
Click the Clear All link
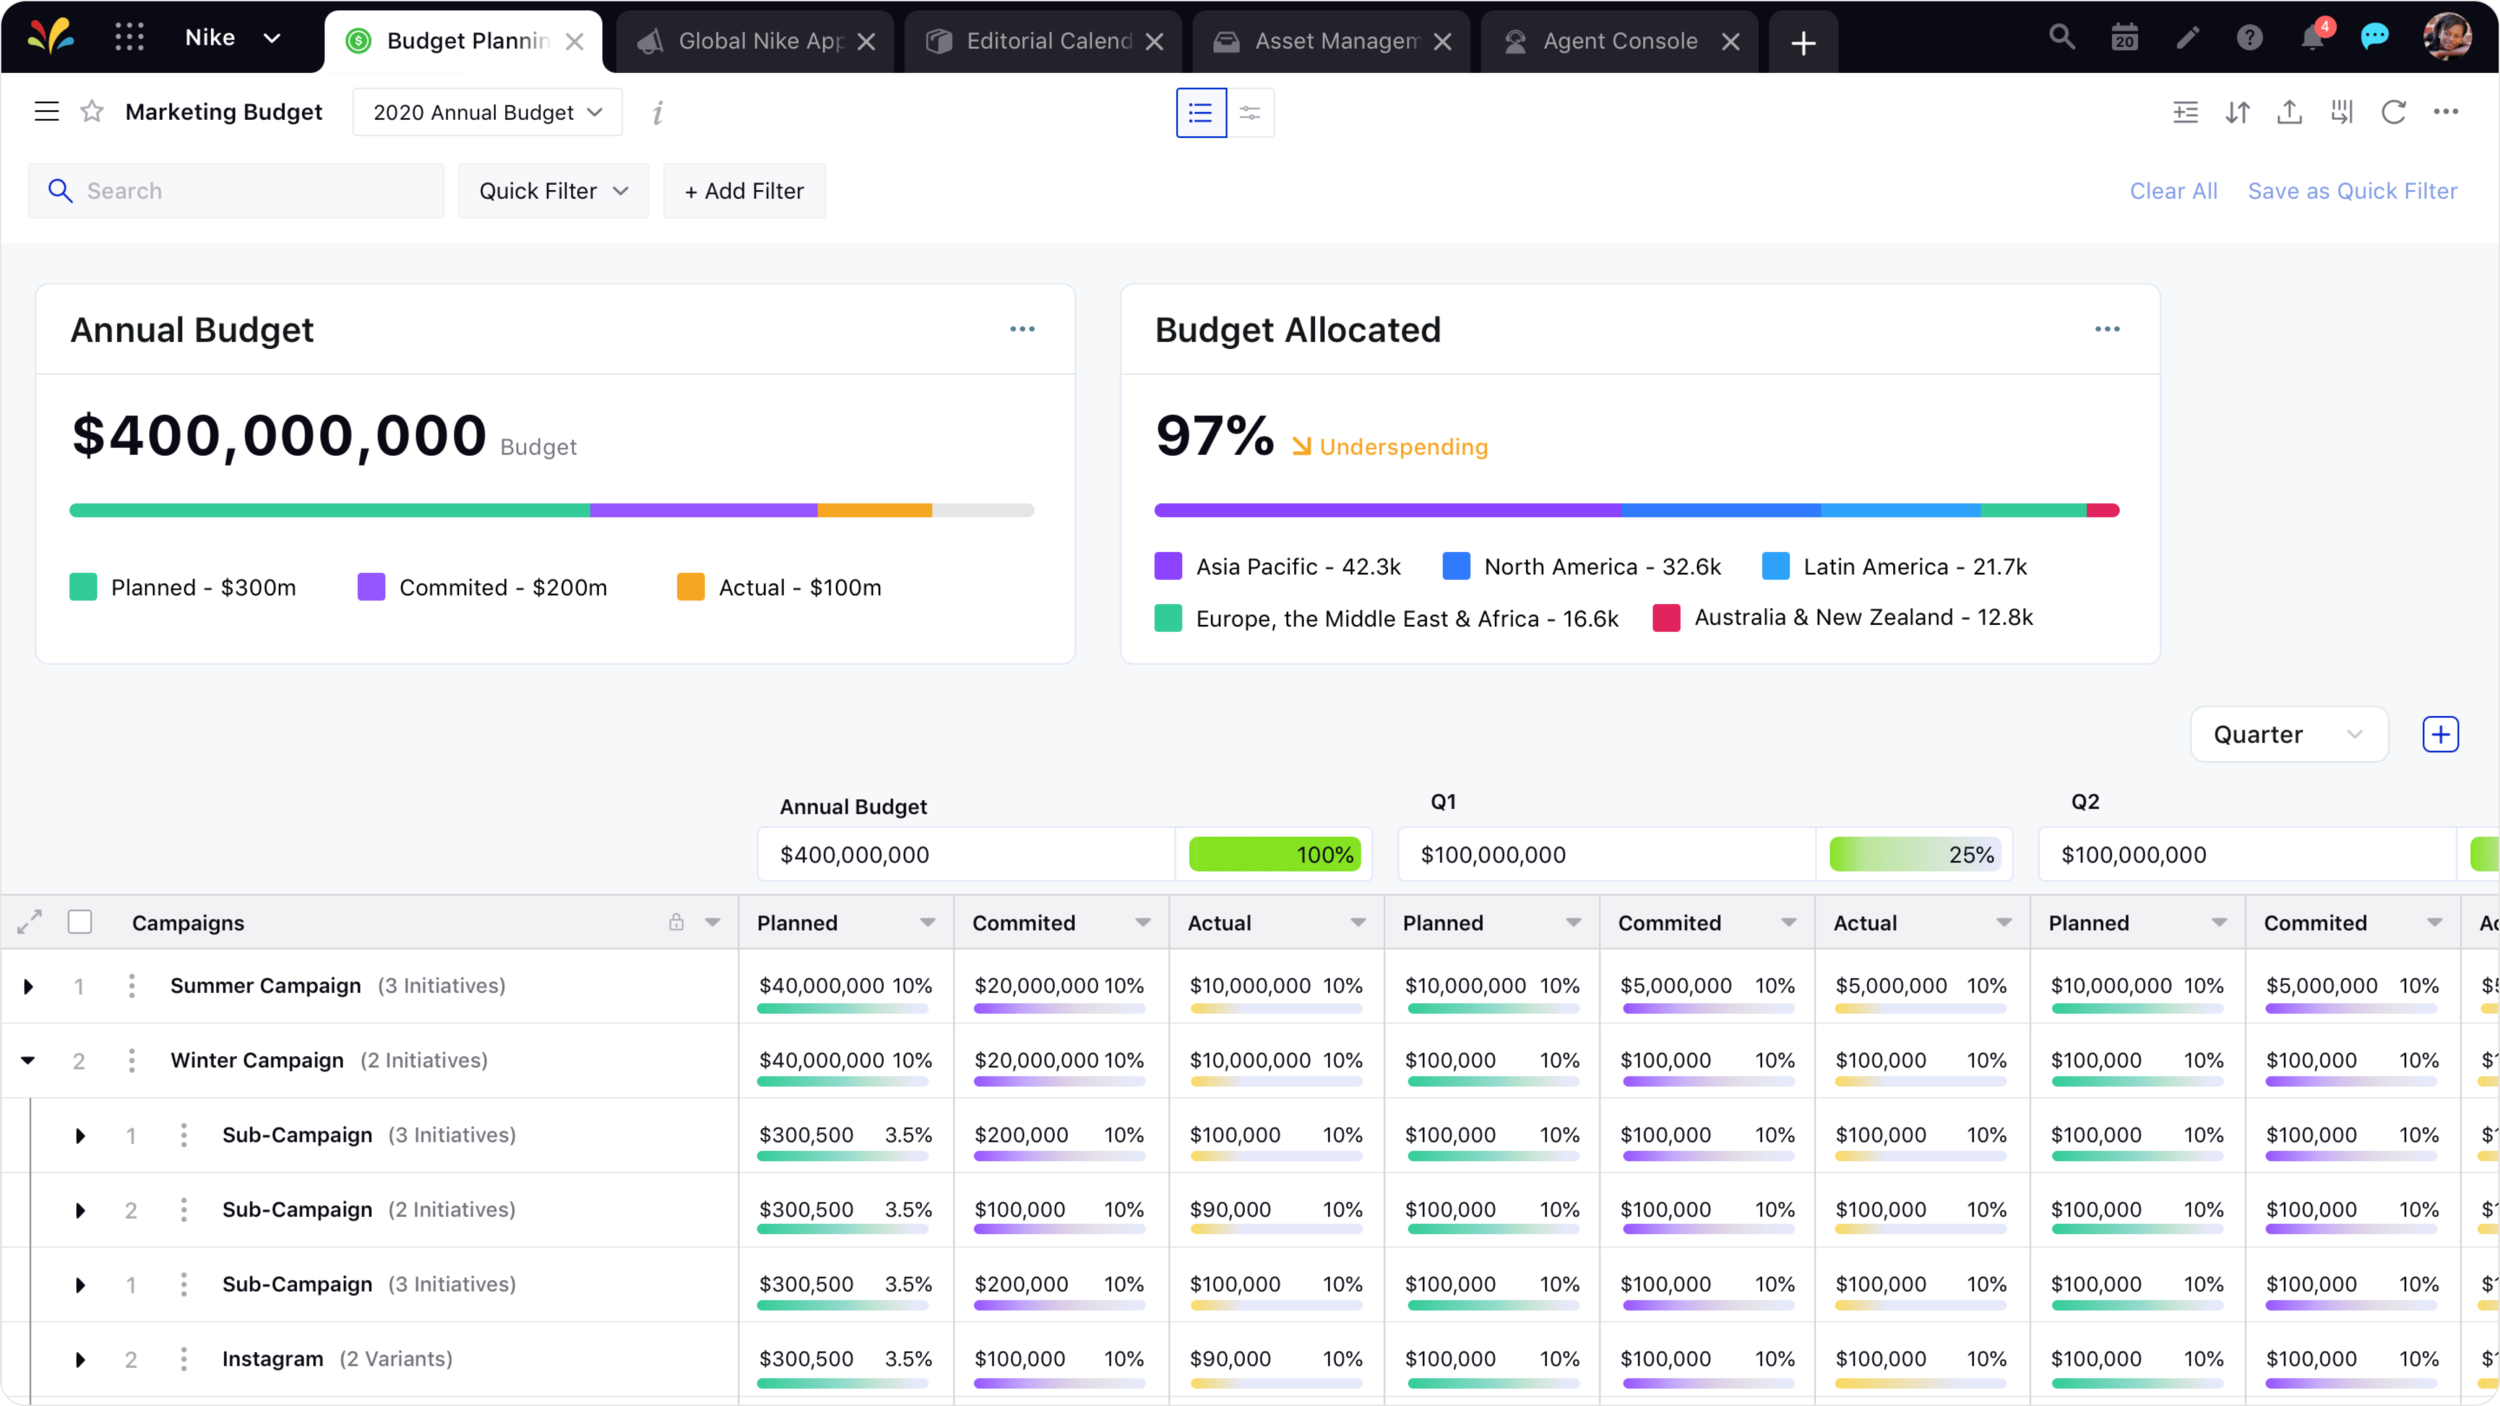[x=2173, y=191]
